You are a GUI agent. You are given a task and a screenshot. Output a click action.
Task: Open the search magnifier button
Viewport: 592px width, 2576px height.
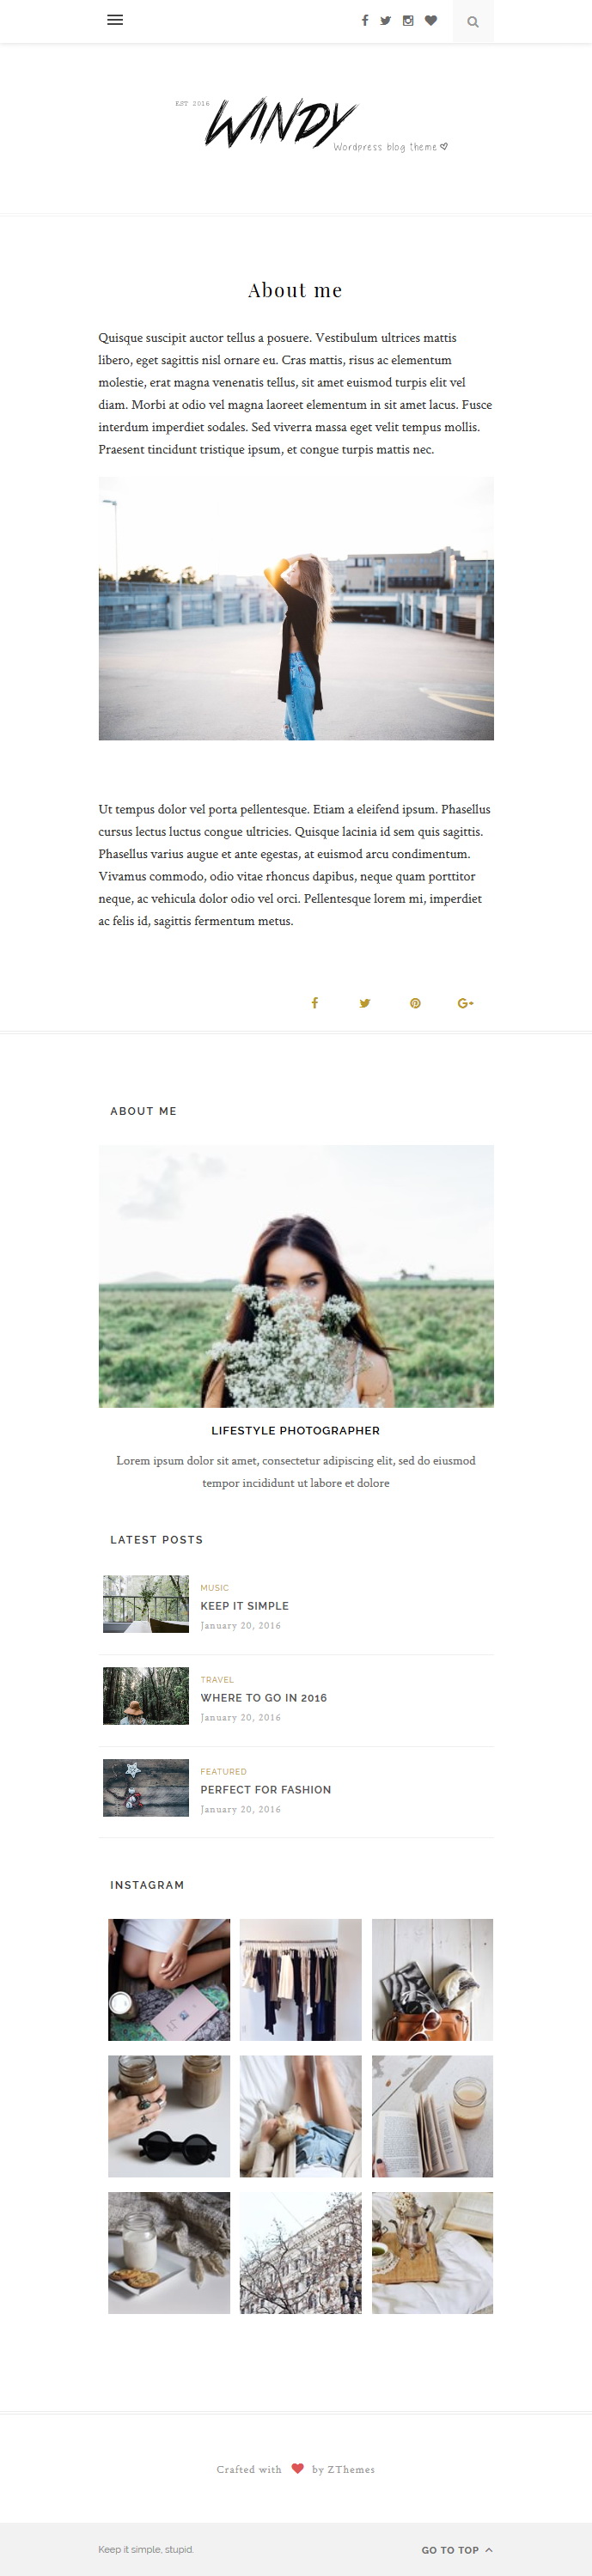(x=473, y=21)
